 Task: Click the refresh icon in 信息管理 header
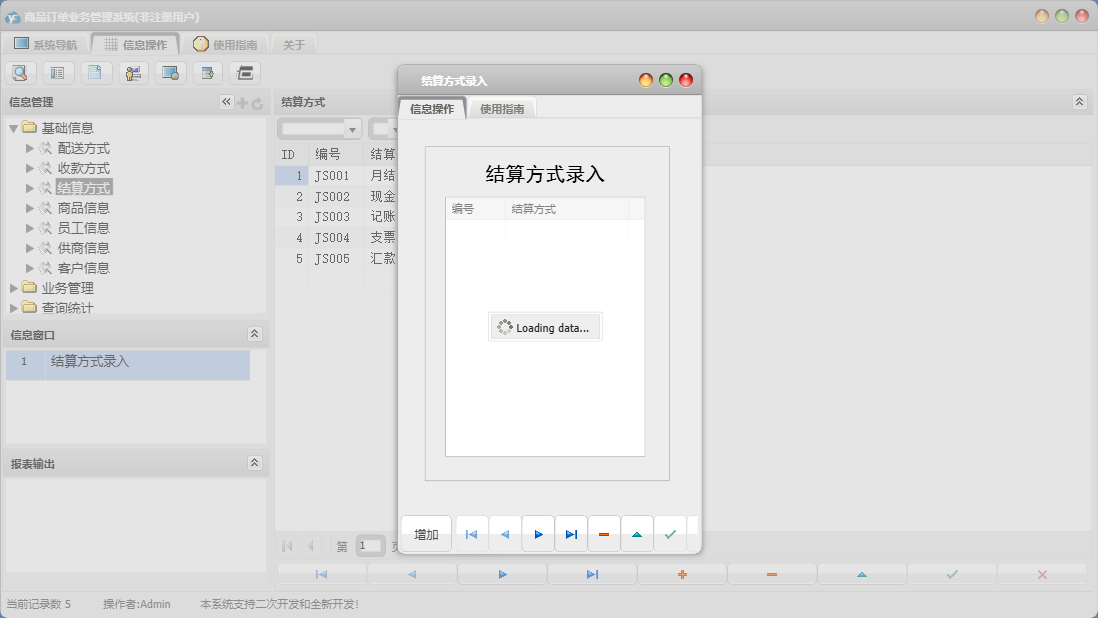[258, 101]
